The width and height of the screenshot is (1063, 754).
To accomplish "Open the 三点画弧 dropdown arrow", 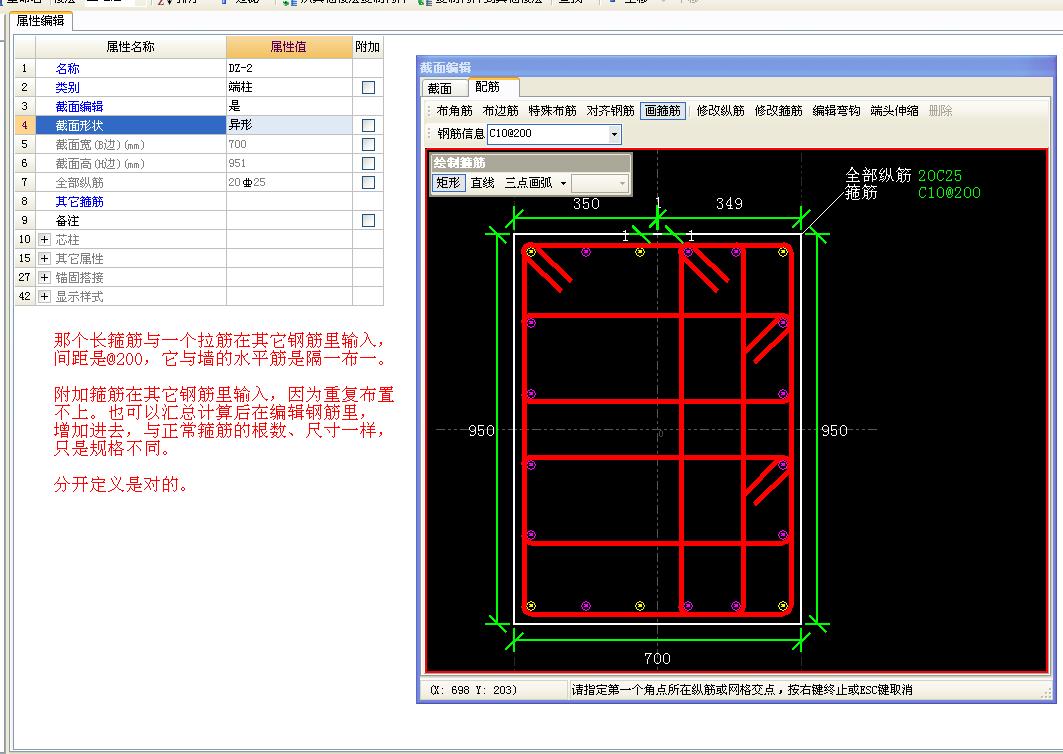I will click(563, 183).
